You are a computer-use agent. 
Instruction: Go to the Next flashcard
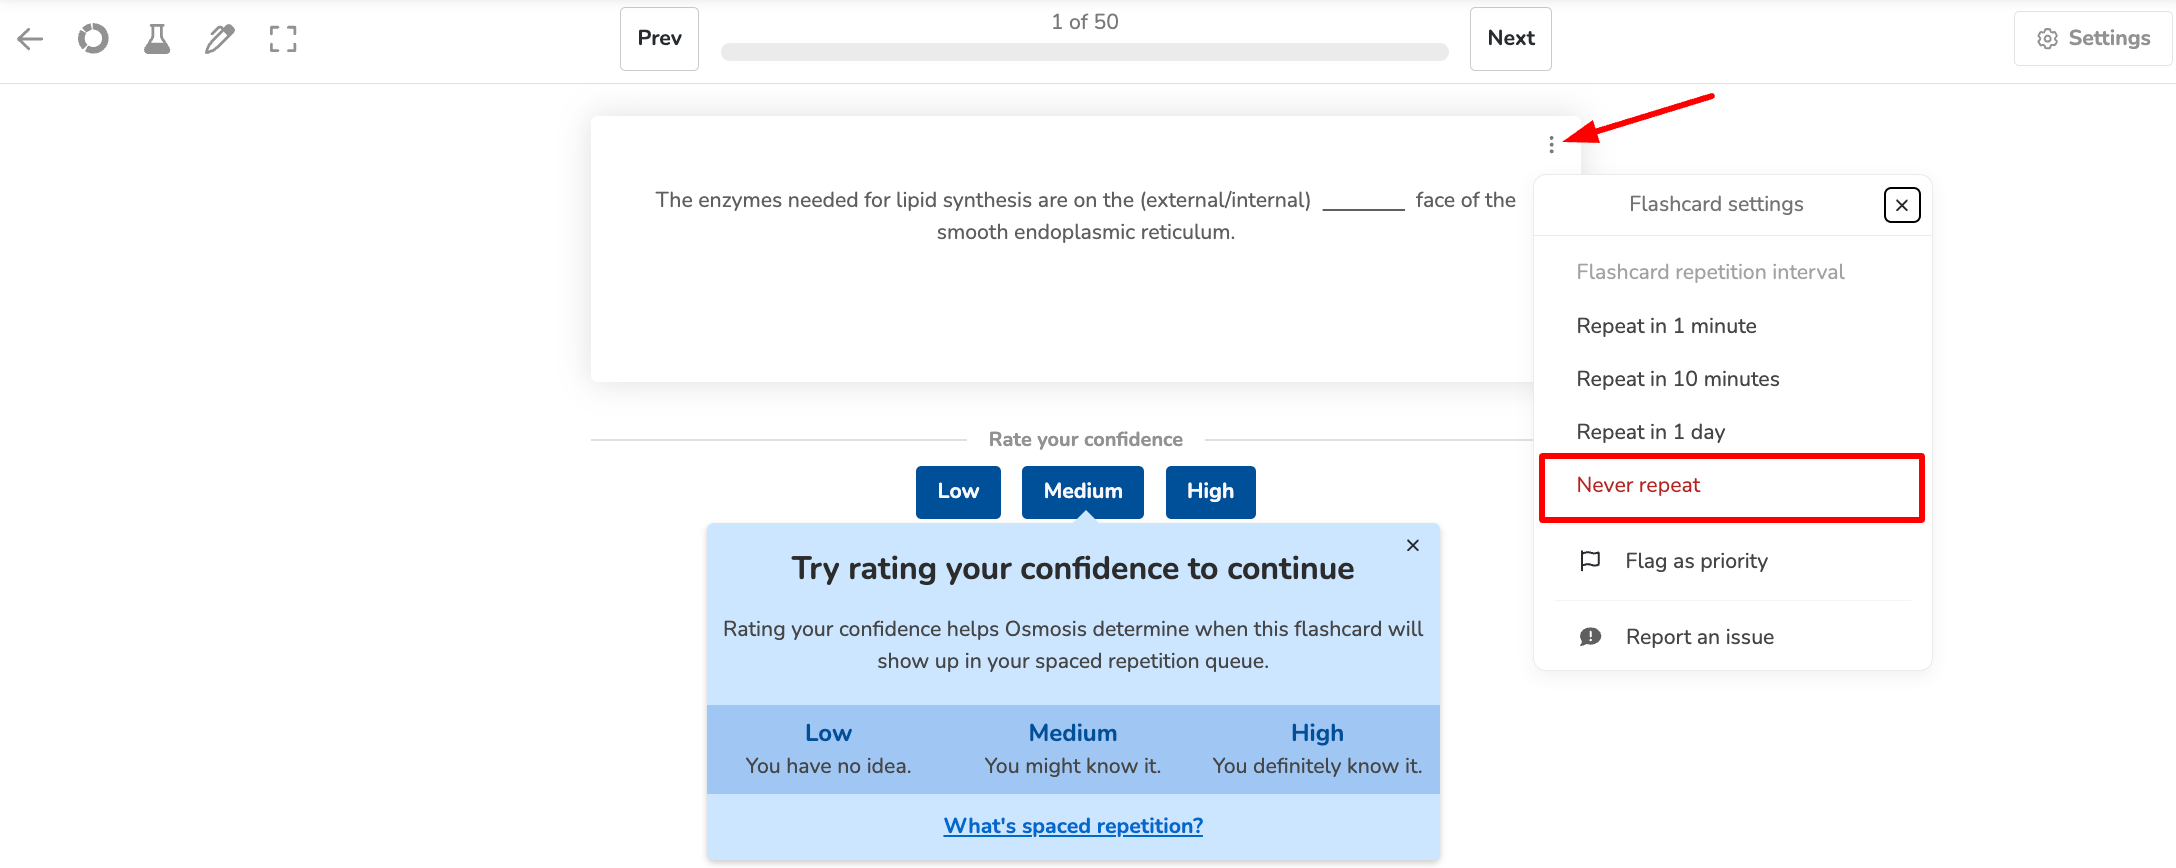coord(1510,39)
